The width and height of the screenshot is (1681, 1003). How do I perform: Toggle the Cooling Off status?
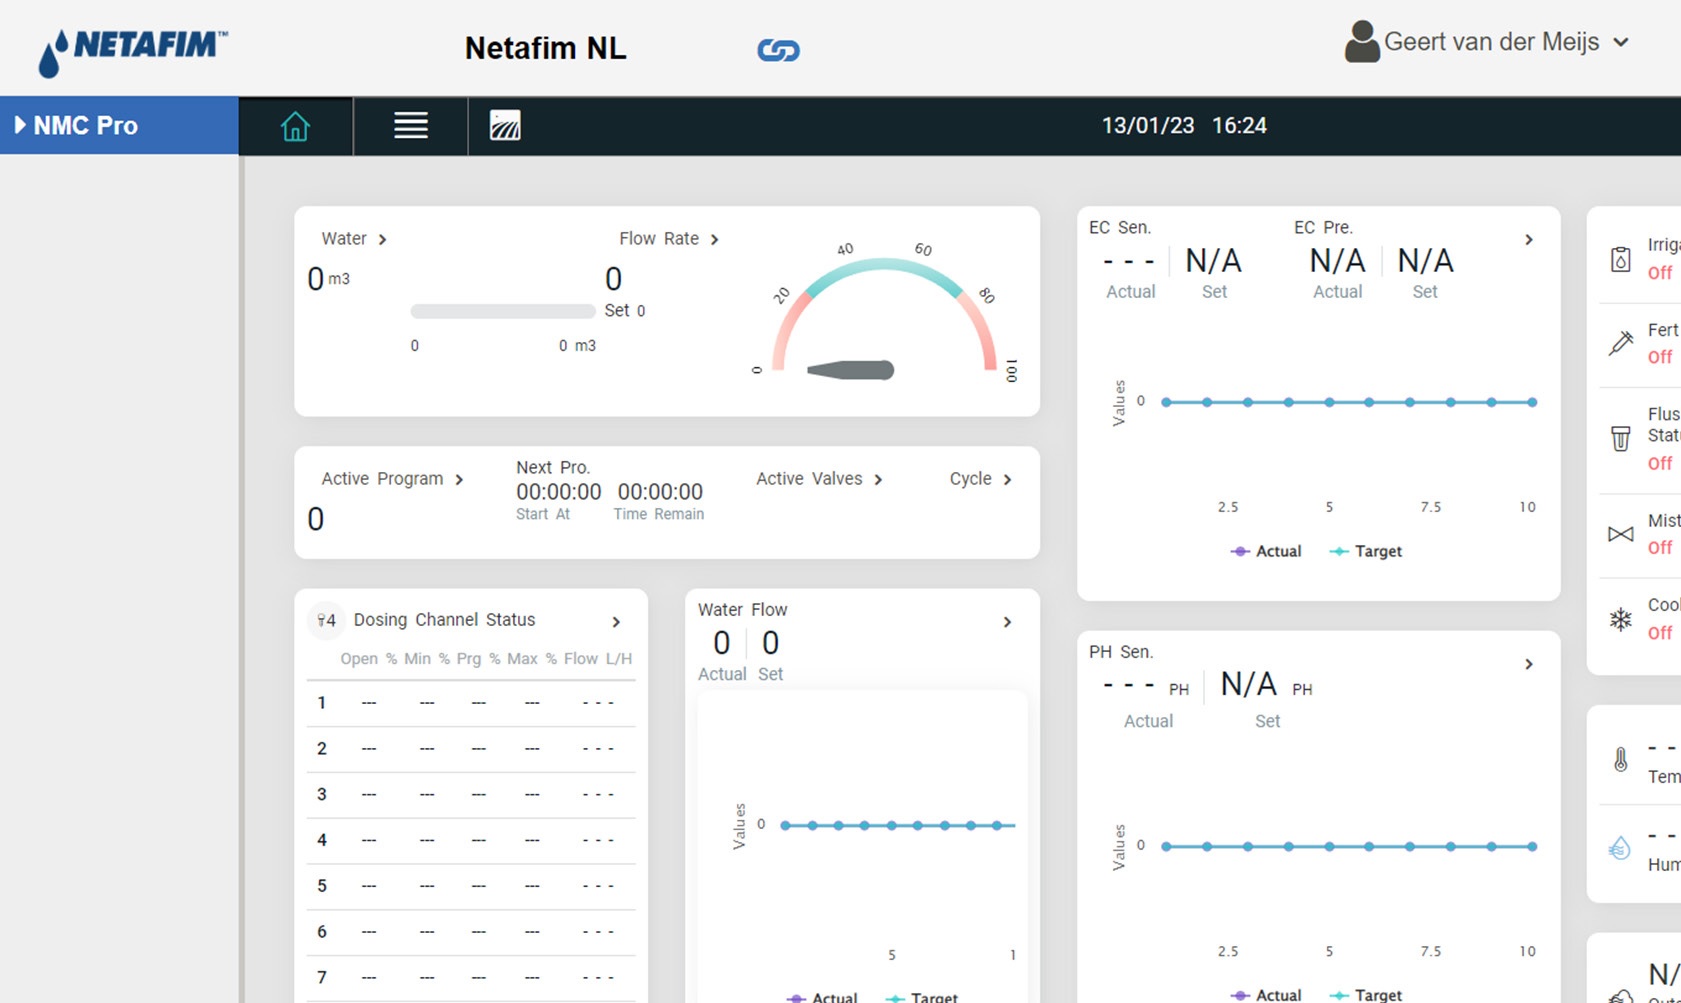pos(1659,632)
